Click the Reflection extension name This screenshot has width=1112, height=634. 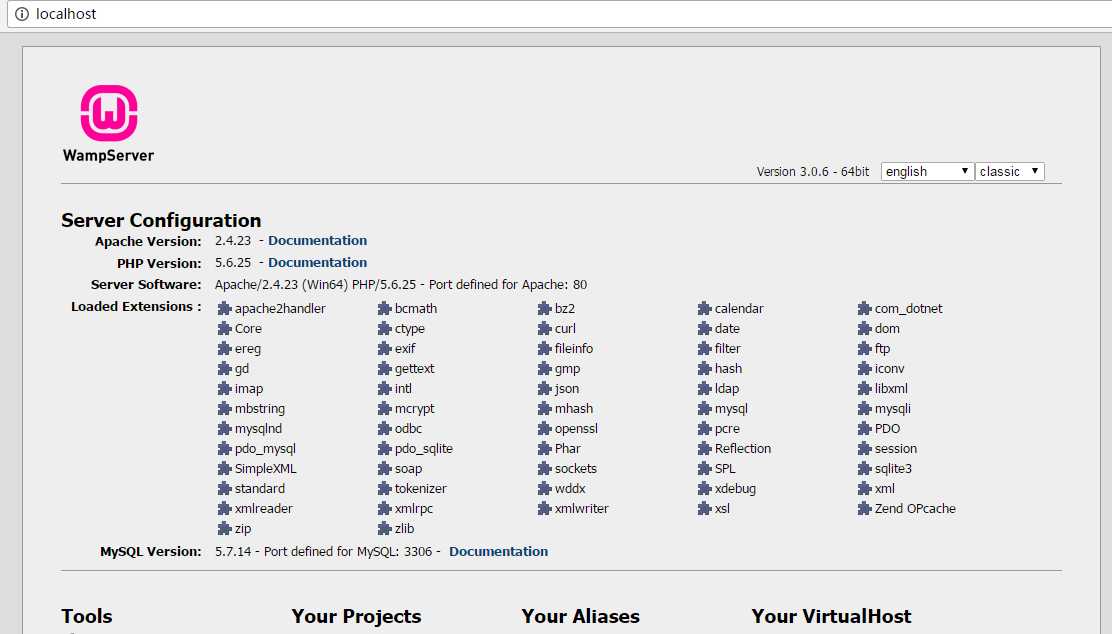[x=743, y=449]
